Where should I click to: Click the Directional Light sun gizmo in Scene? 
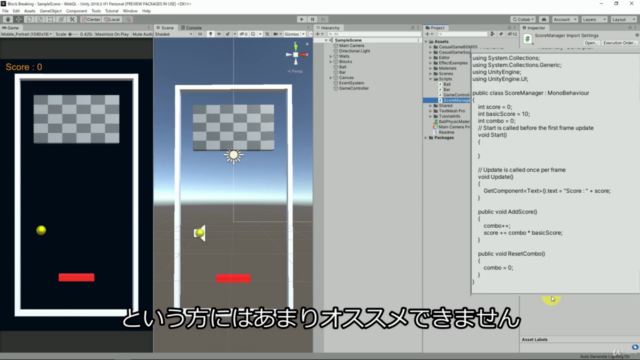tap(233, 155)
